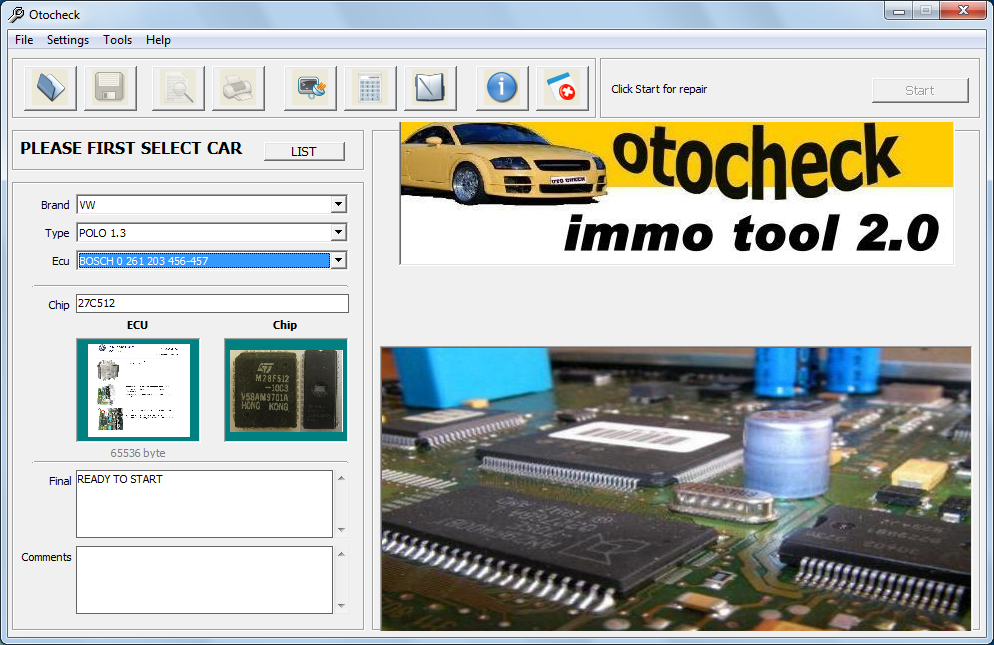Open the Settings menu
The height and width of the screenshot is (645, 994).
click(68, 40)
